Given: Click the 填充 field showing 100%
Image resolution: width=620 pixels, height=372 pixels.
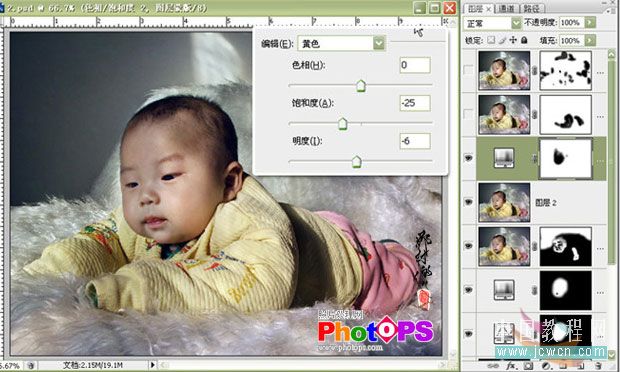Looking at the screenshot, I should pos(572,40).
